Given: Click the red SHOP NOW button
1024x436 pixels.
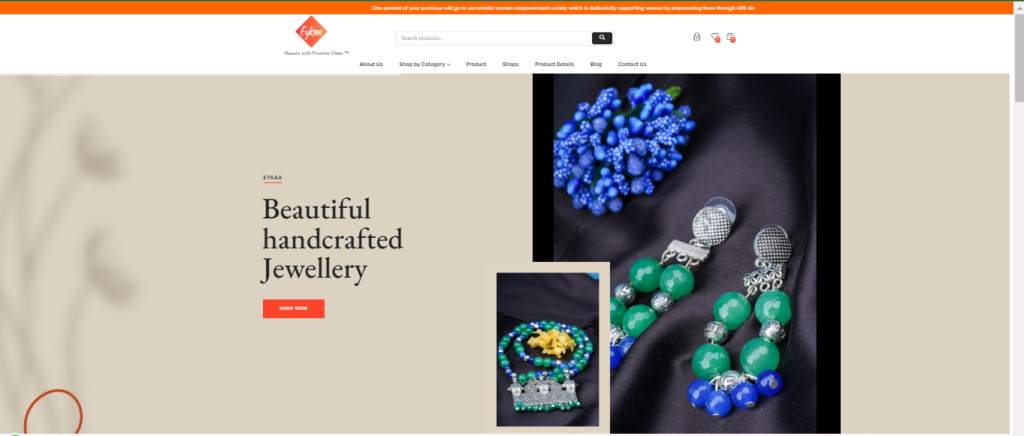Looking at the screenshot, I should tap(293, 308).
